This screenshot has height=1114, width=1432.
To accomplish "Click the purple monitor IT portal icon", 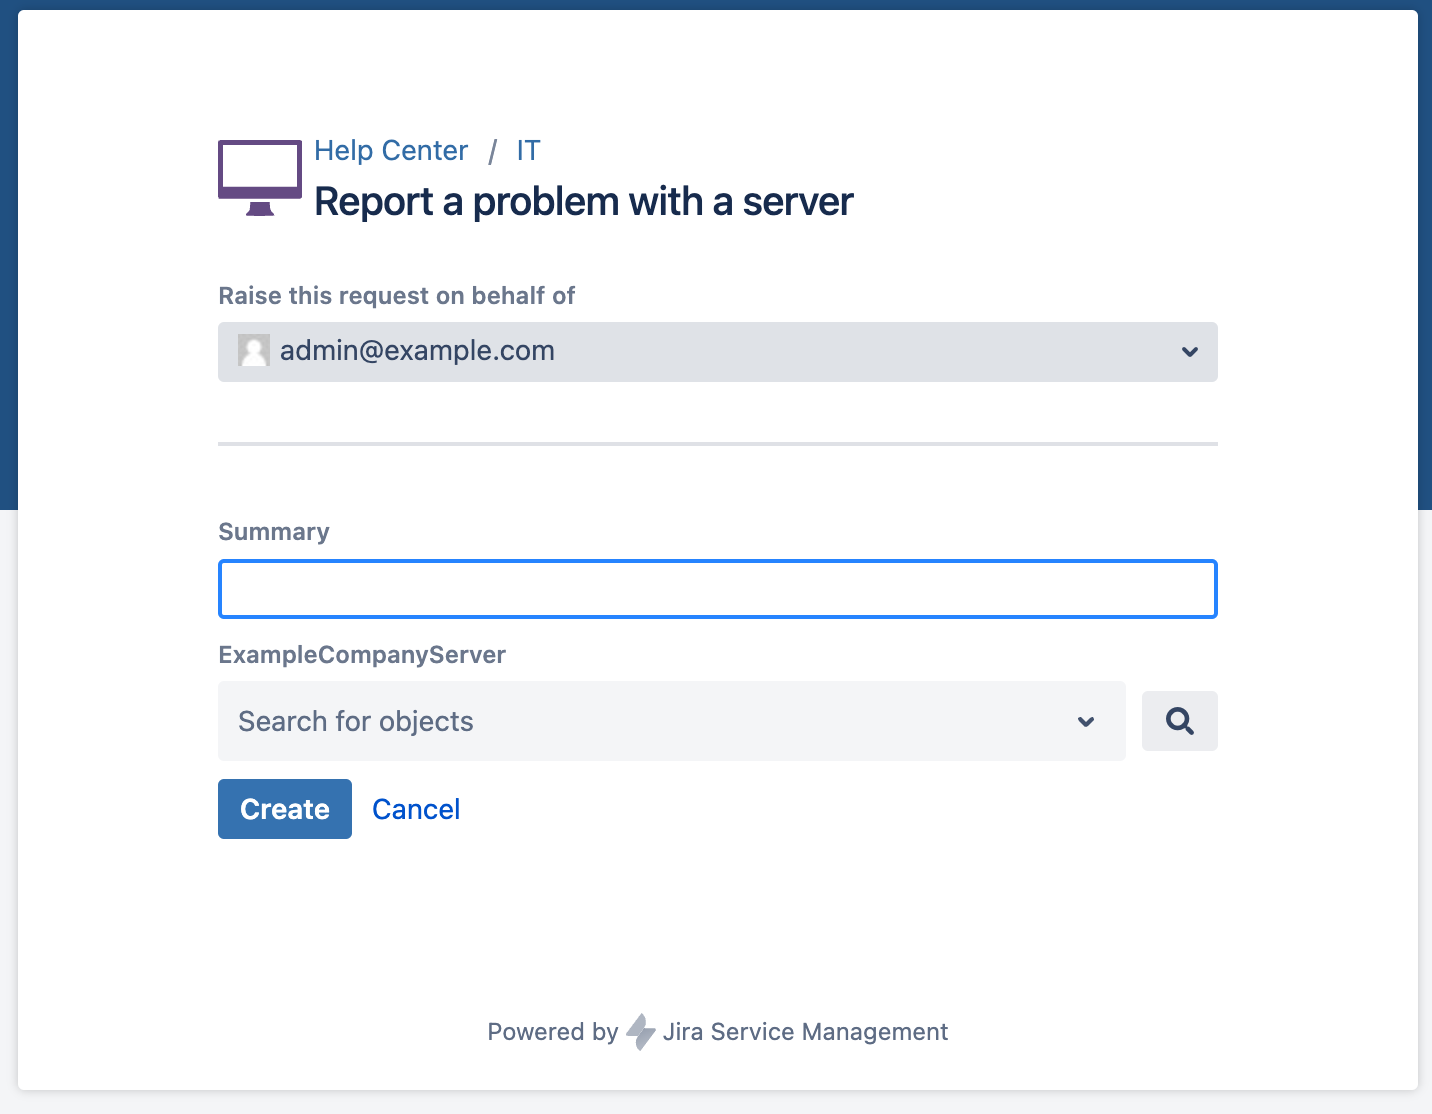I will (x=260, y=178).
